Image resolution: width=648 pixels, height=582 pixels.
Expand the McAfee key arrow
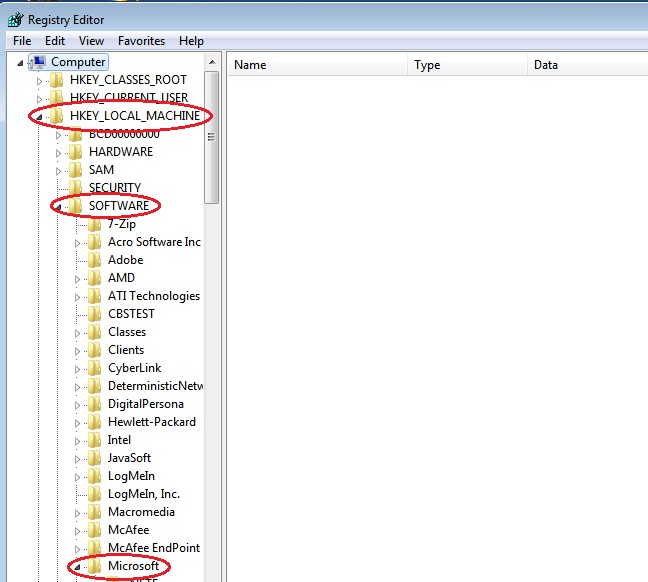(x=77, y=532)
